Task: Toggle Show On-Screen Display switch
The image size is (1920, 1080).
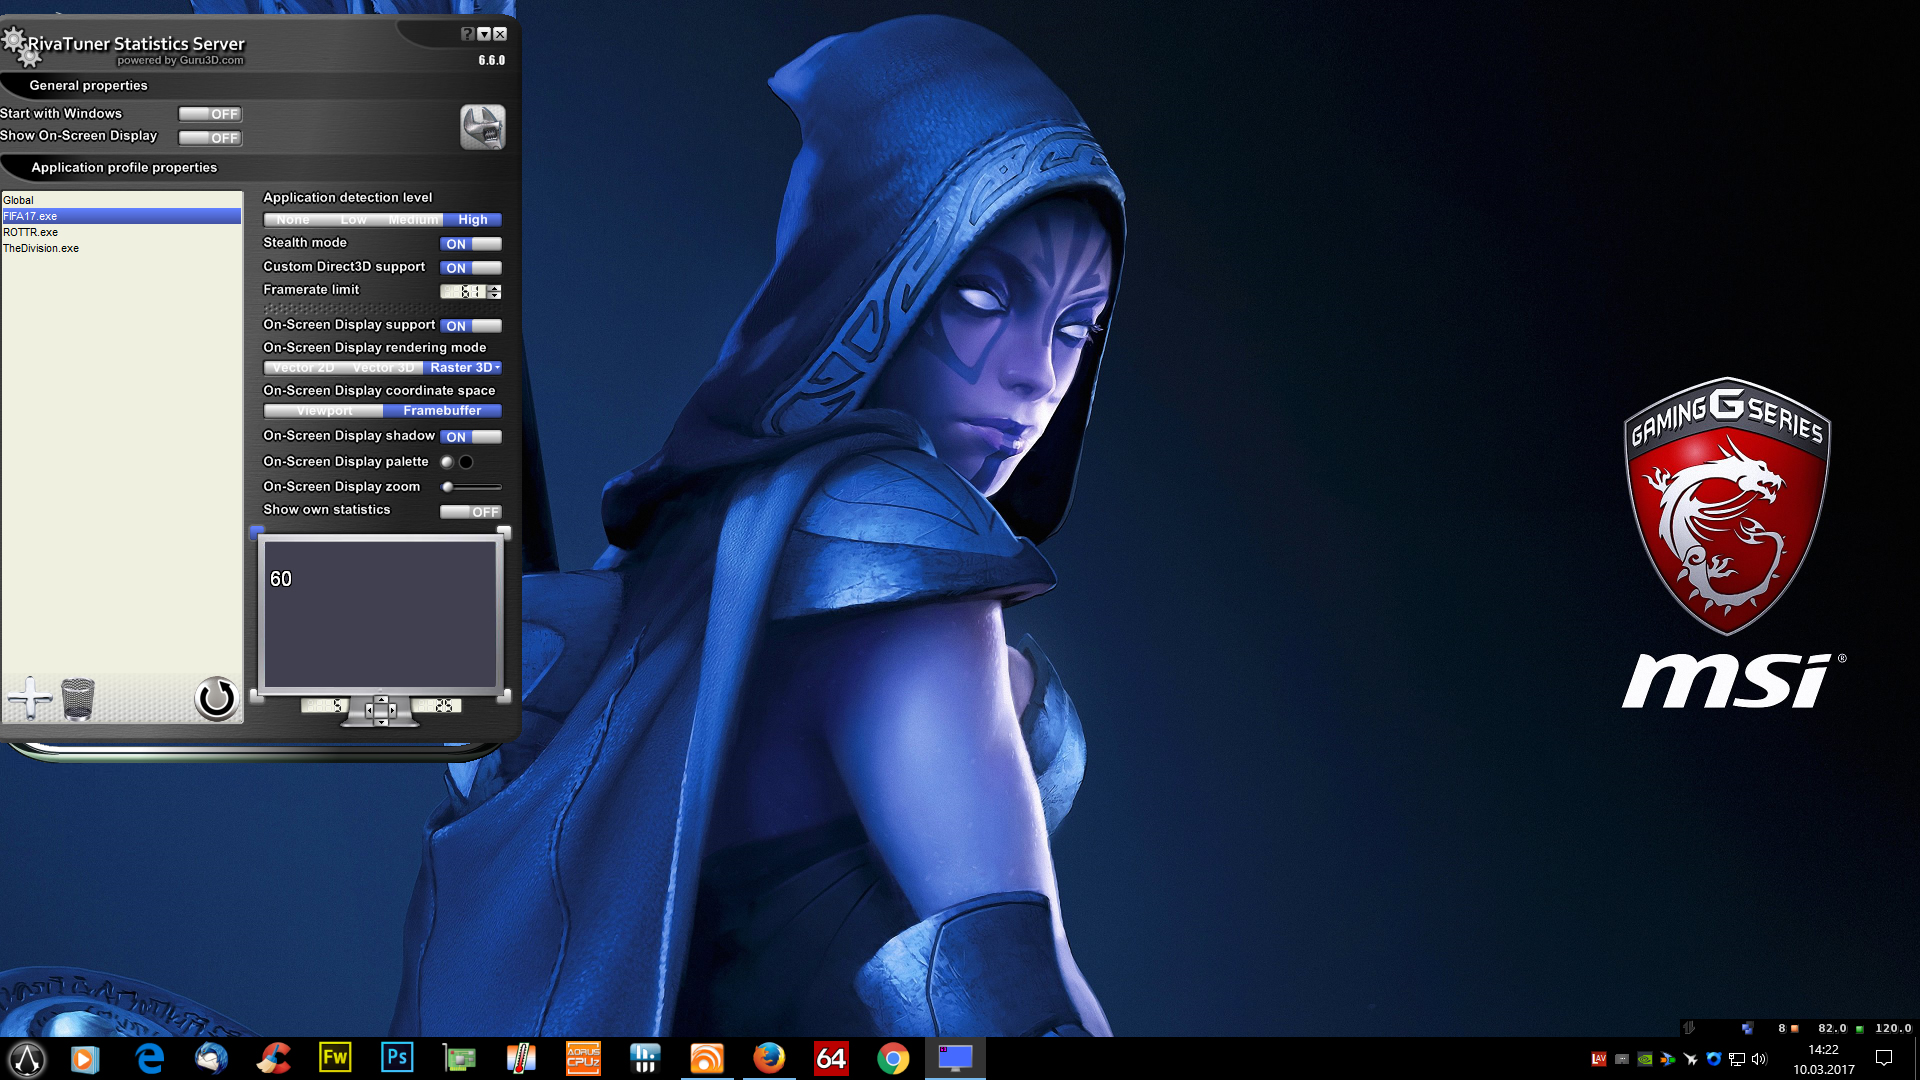Action: (210, 138)
